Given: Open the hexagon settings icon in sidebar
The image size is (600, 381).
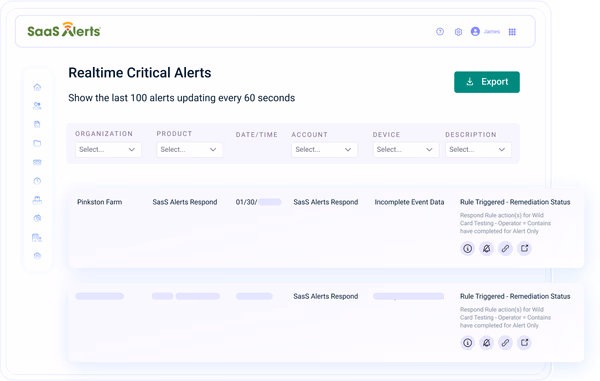Looking at the screenshot, I should (37, 256).
